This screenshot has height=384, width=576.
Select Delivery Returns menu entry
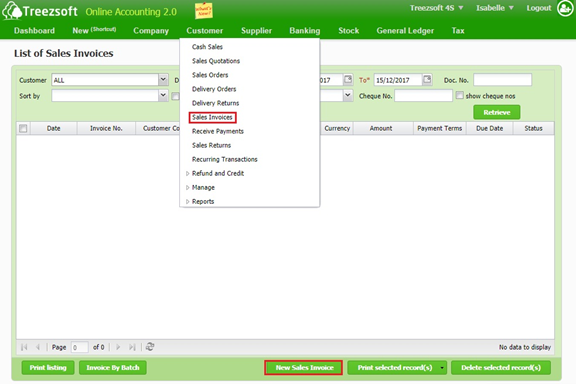216,103
